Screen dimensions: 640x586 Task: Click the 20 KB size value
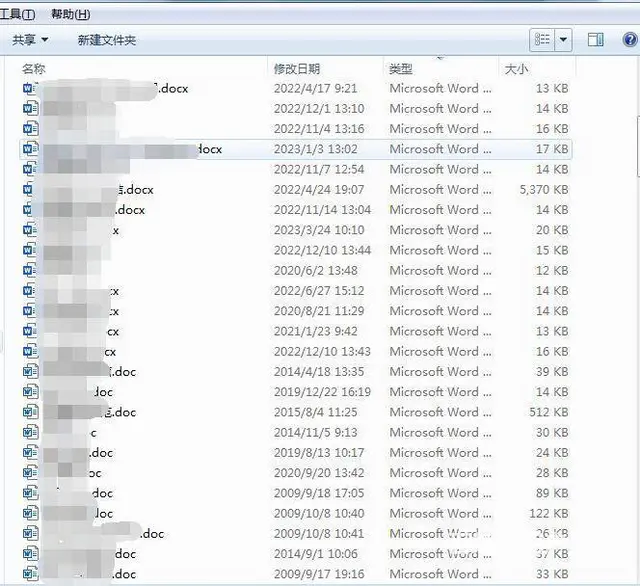(552, 231)
